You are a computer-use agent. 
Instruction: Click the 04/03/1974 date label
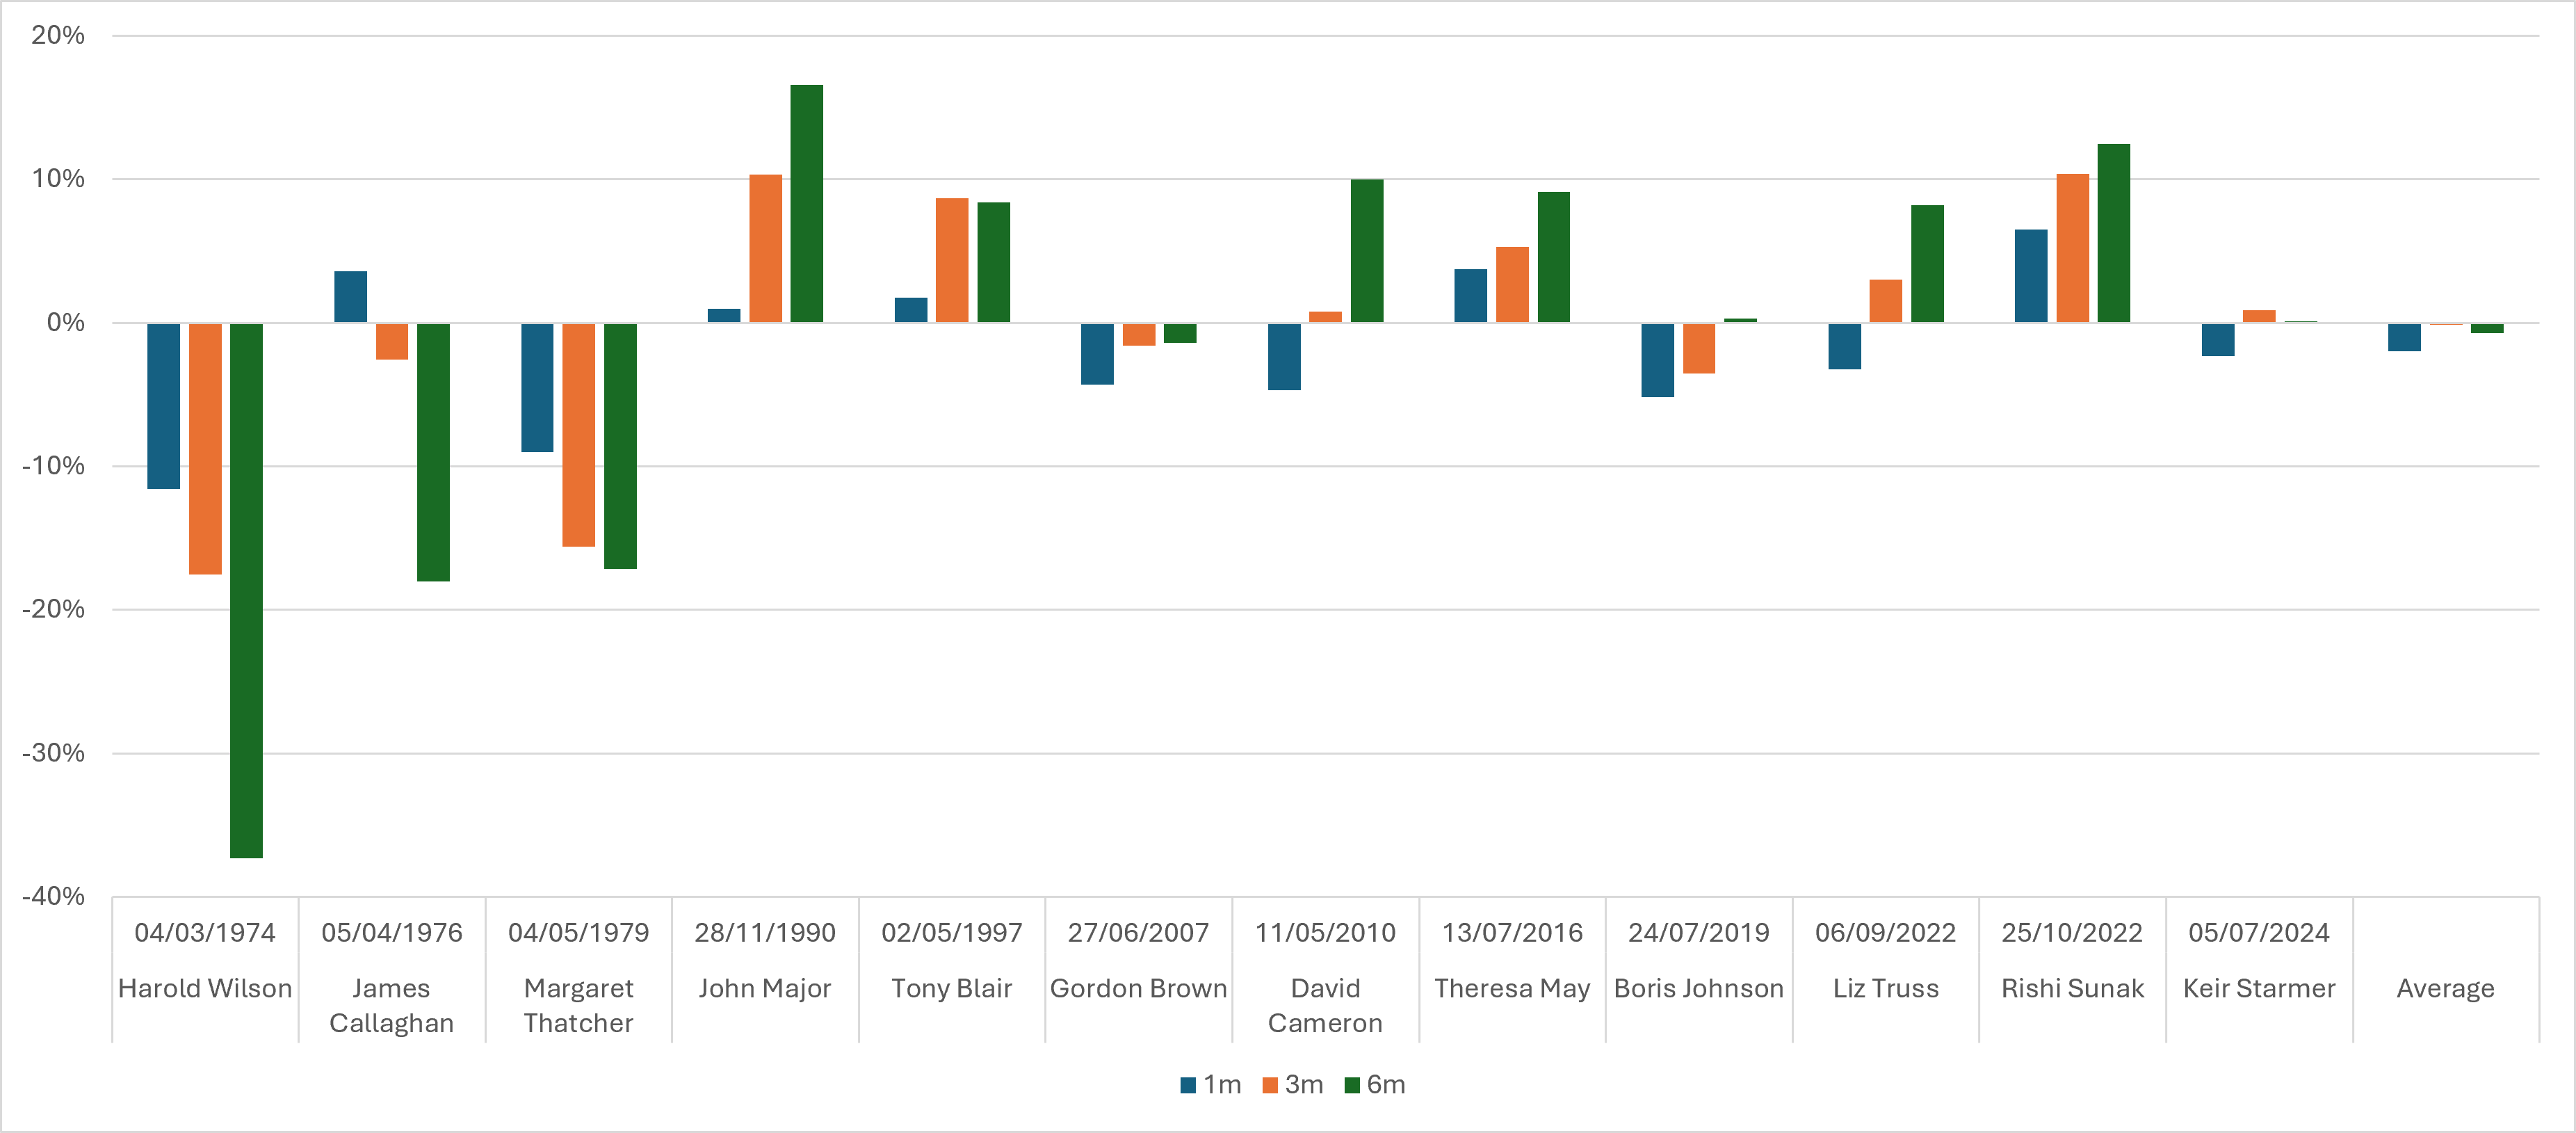point(205,932)
